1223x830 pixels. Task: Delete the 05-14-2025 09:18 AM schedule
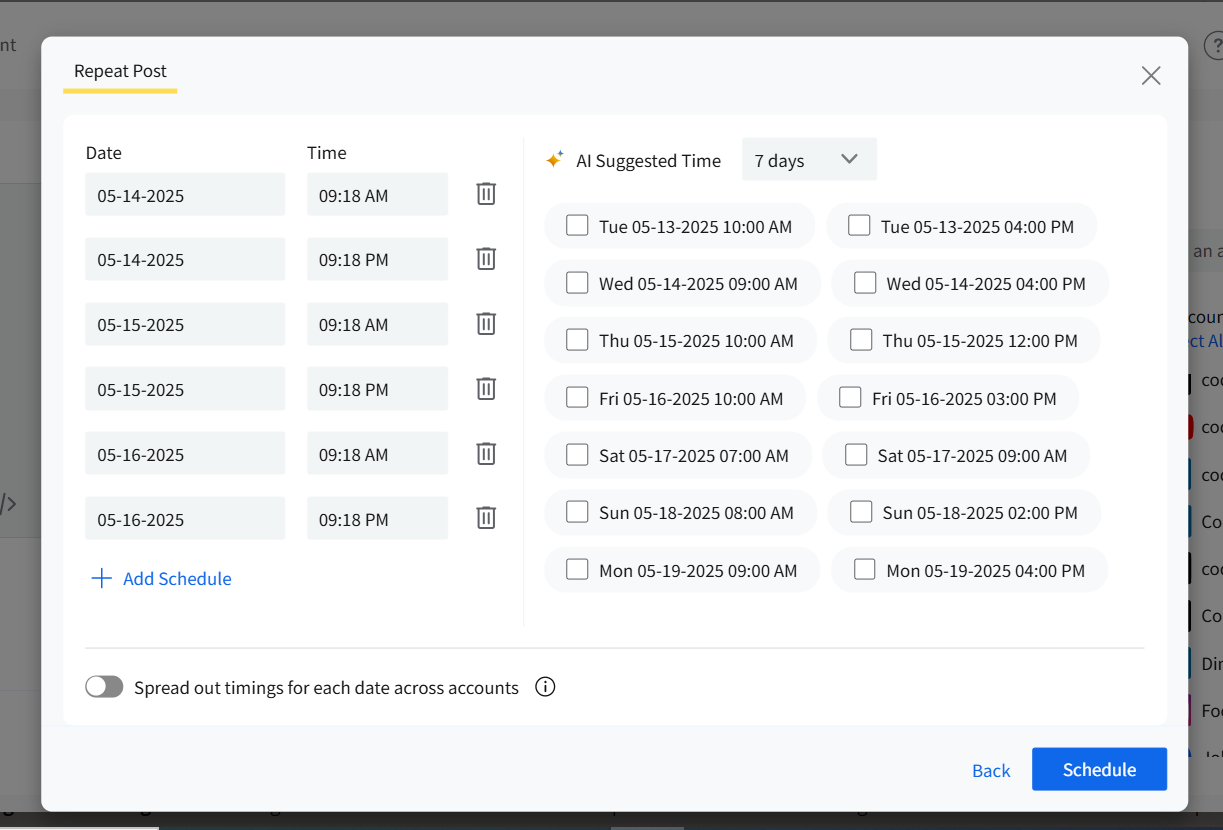coord(486,194)
